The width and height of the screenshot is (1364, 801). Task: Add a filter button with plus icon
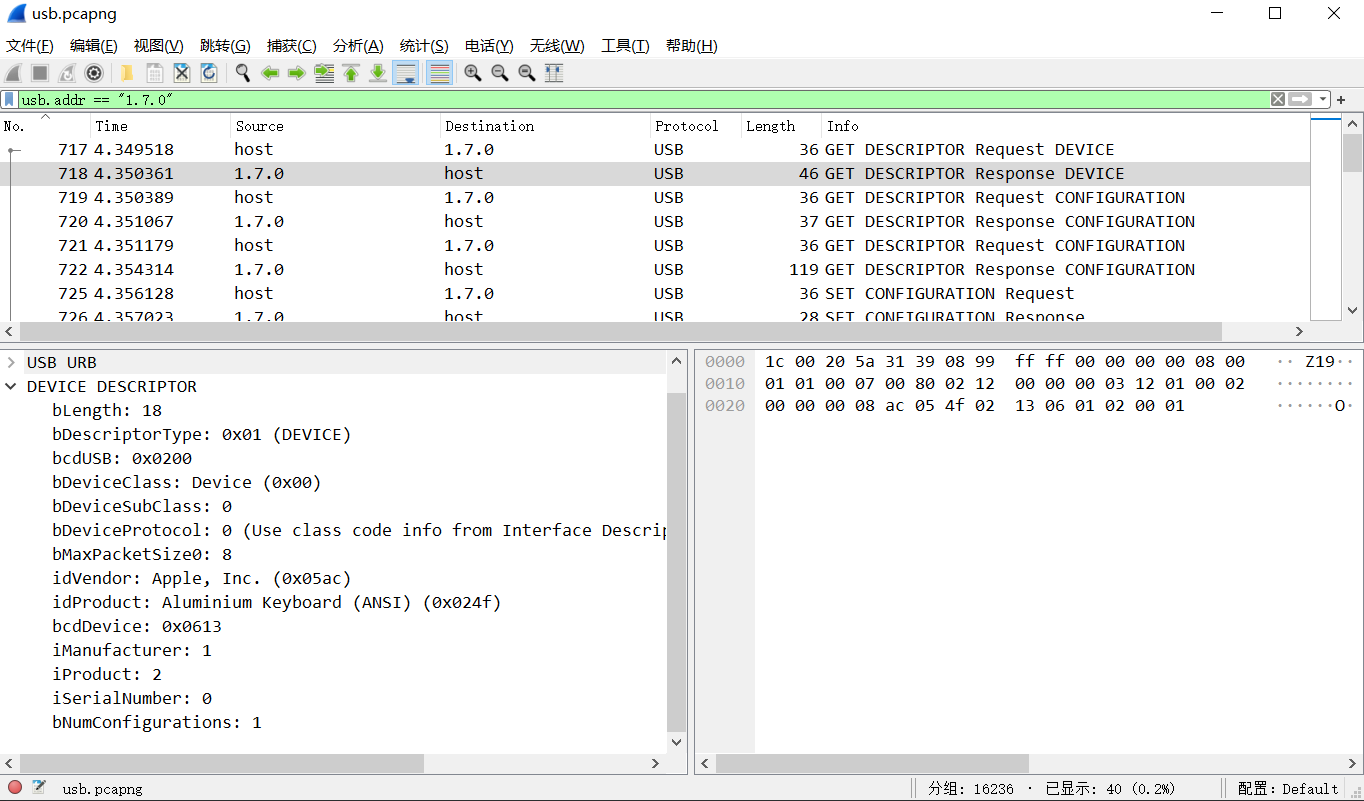(x=1341, y=99)
